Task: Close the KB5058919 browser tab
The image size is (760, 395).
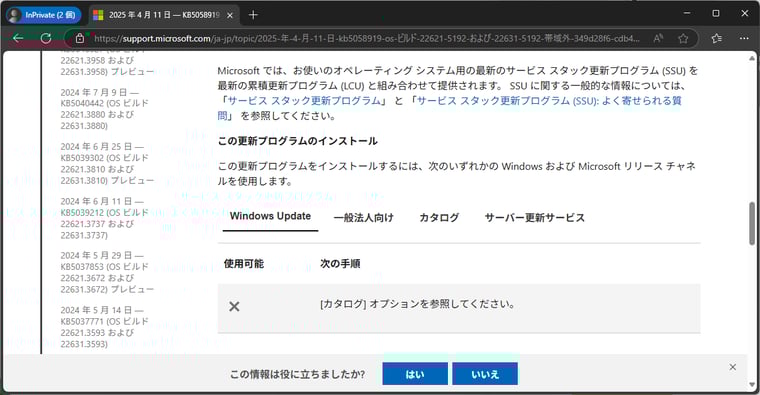Action: (230, 16)
